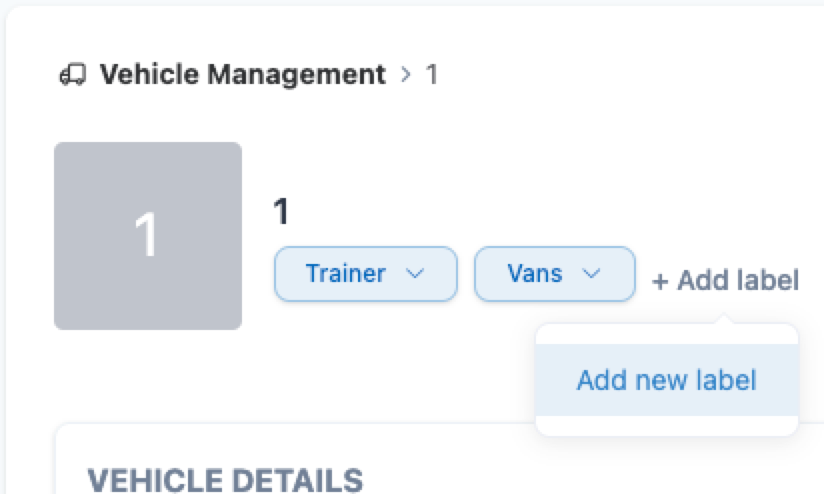Click the Vehicle Details section heading
This screenshot has width=824, height=494.
click(225, 480)
